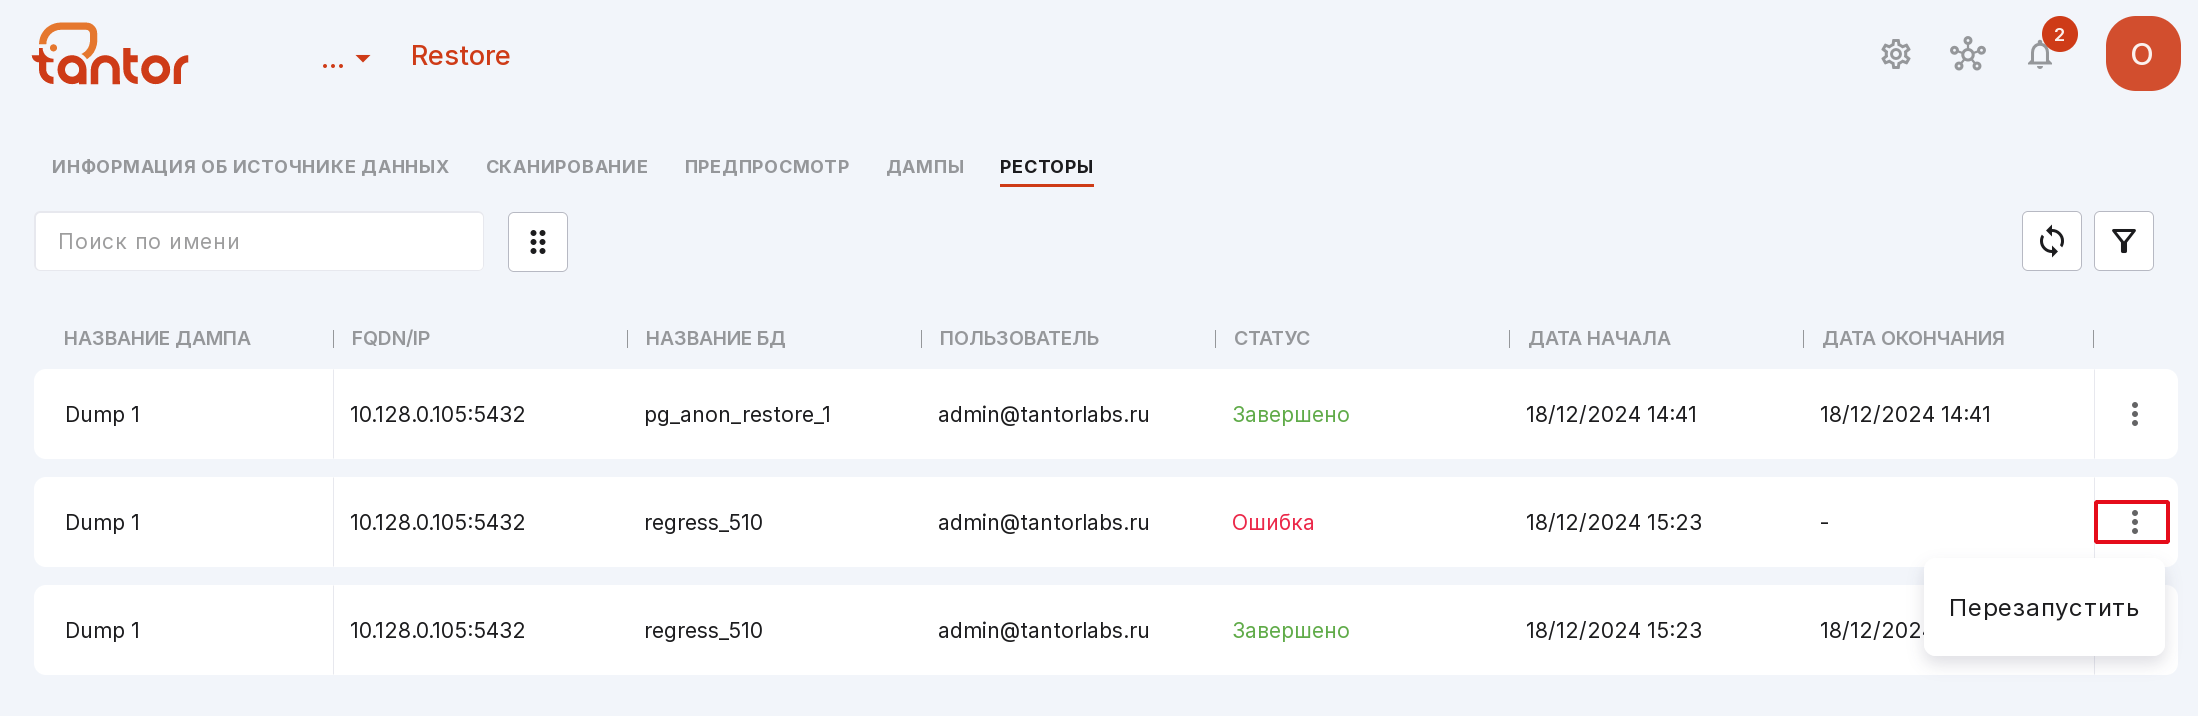Click the refresh table icon button
2198x716 pixels.
click(2051, 241)
